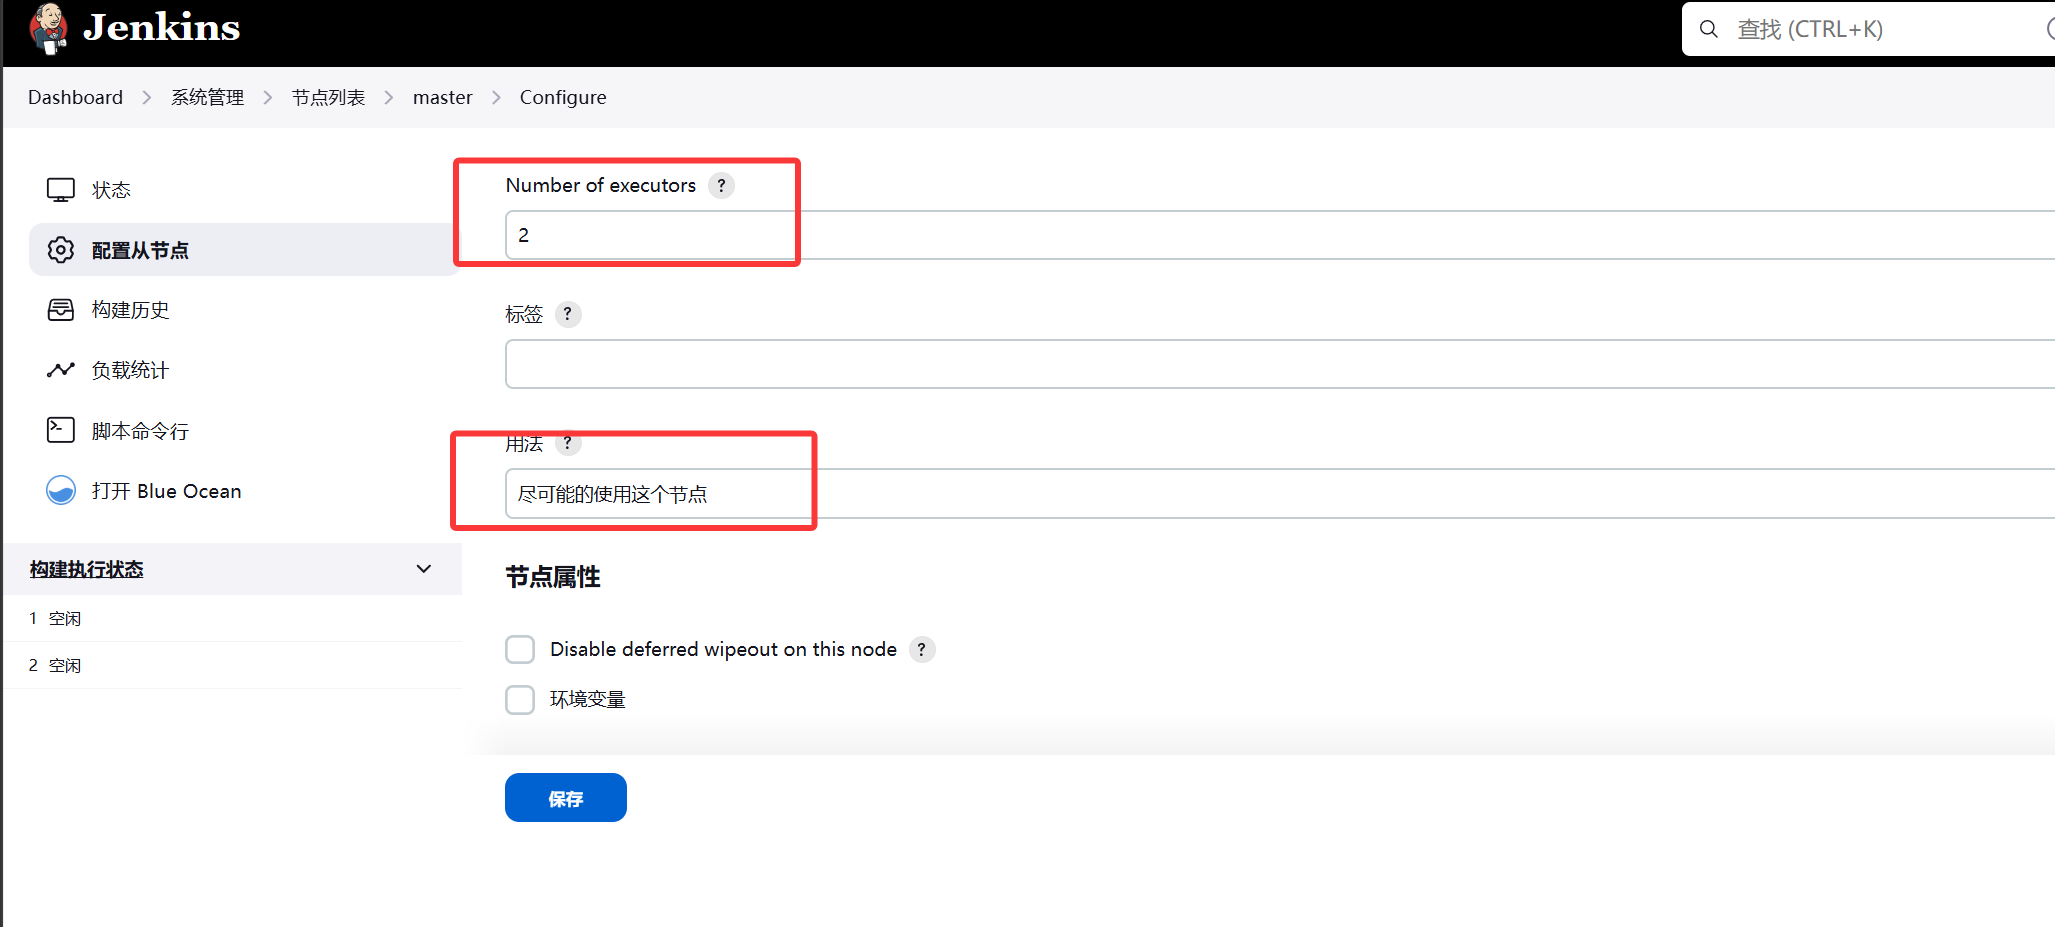Open the 负载统计 graph icon
This screenshot has height=927, width=2055.
click(61, 370)
